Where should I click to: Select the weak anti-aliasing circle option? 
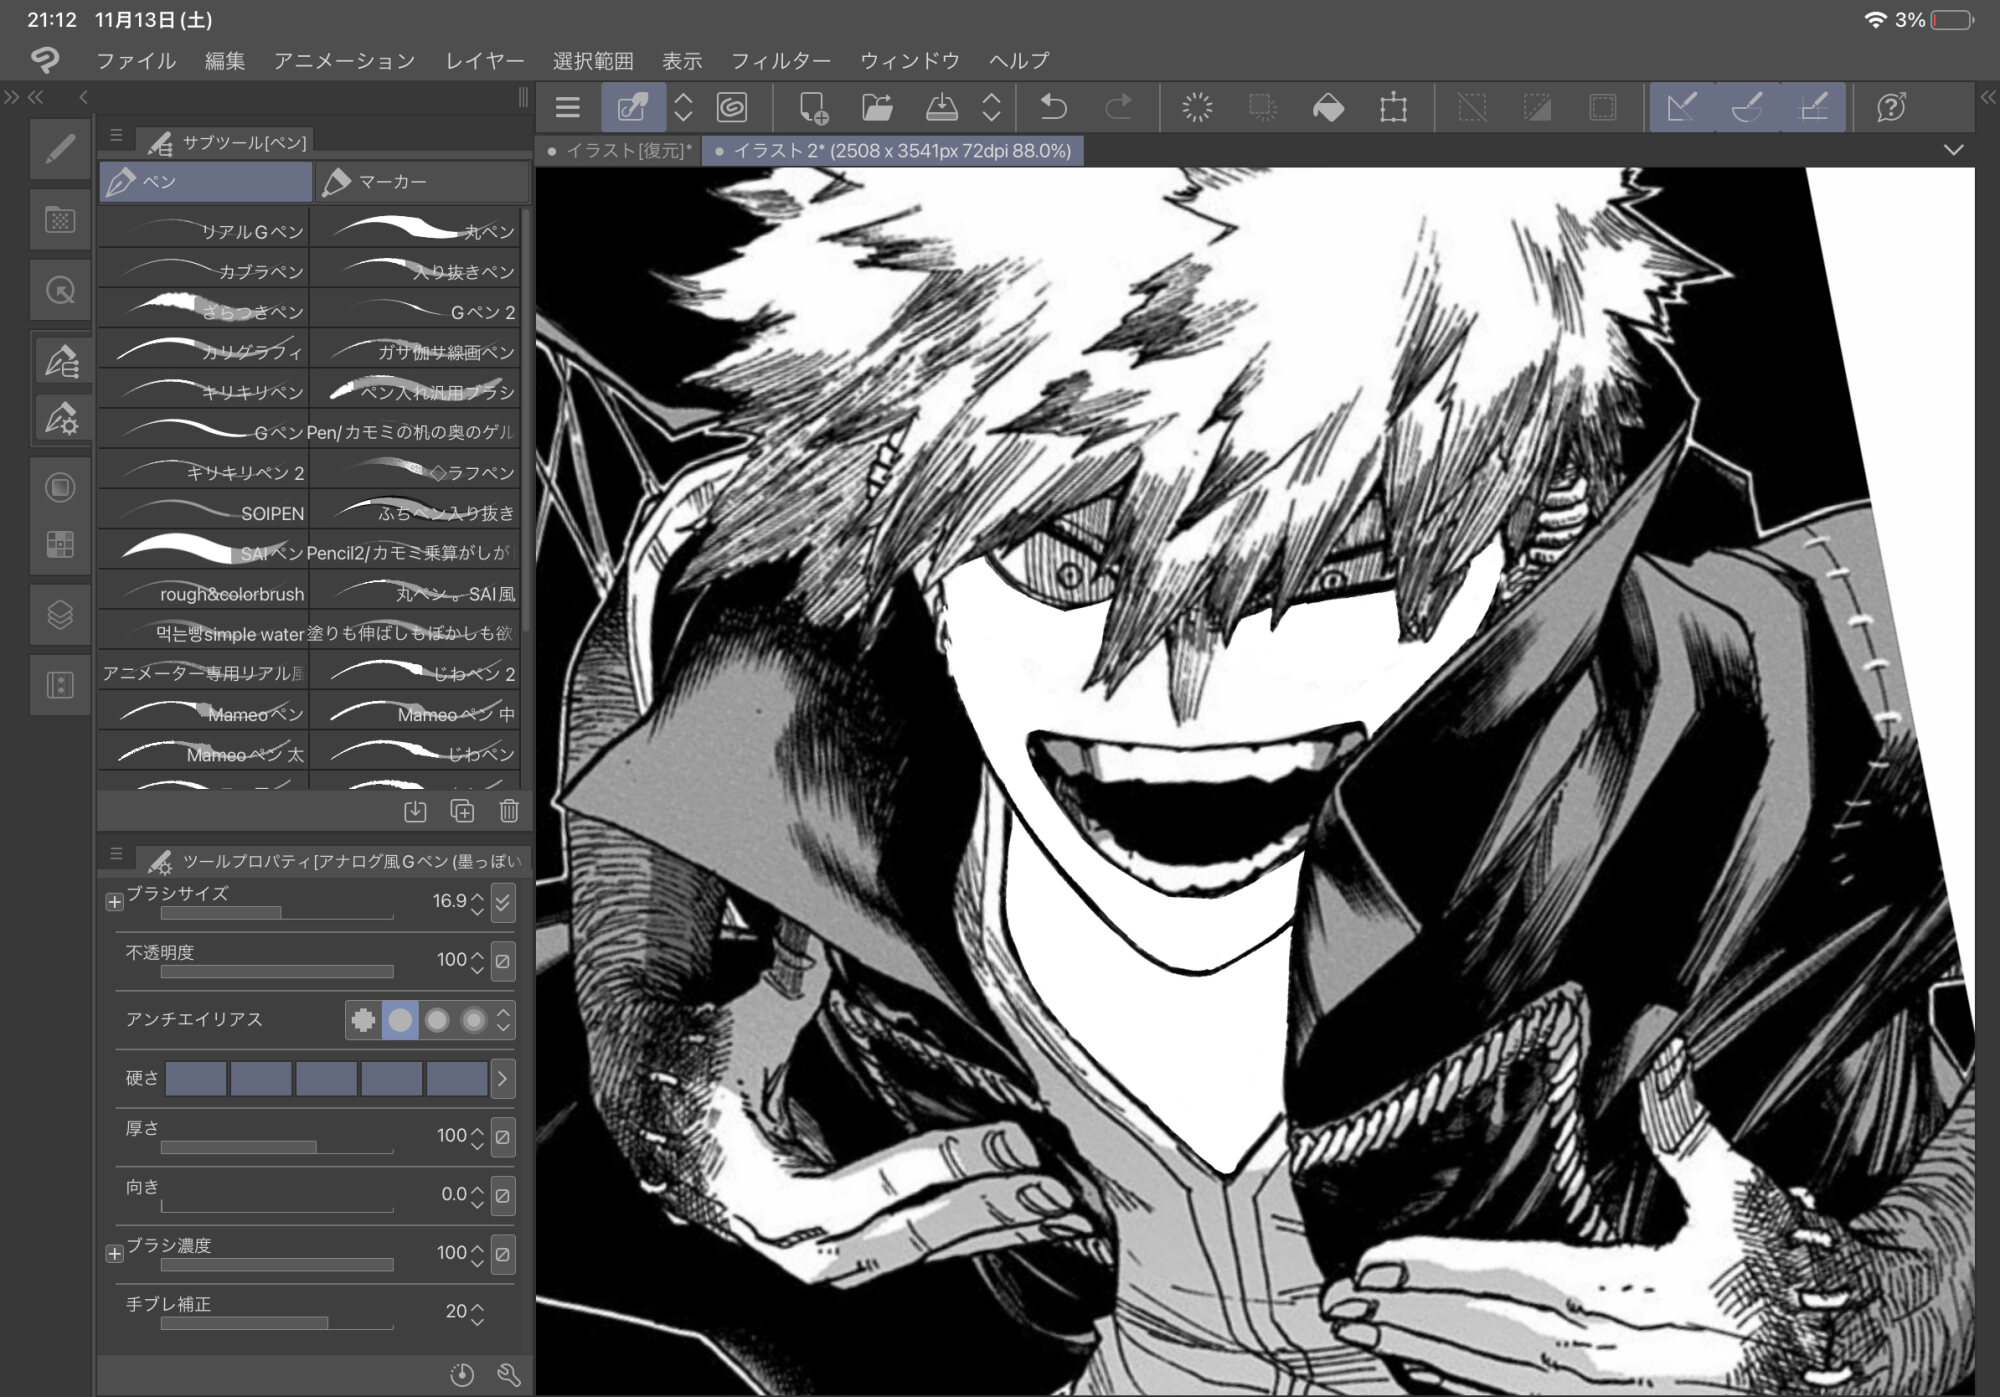click(400, 1020)
